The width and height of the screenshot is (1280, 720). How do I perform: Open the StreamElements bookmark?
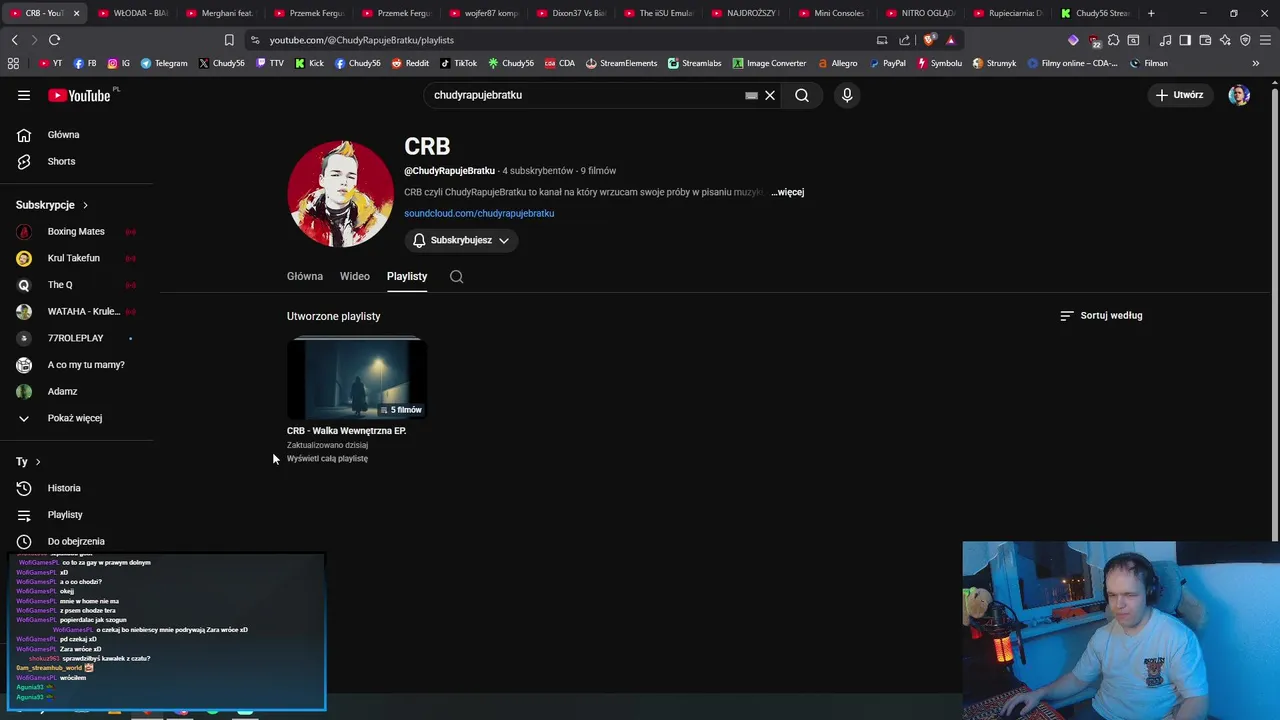[621, 63]
